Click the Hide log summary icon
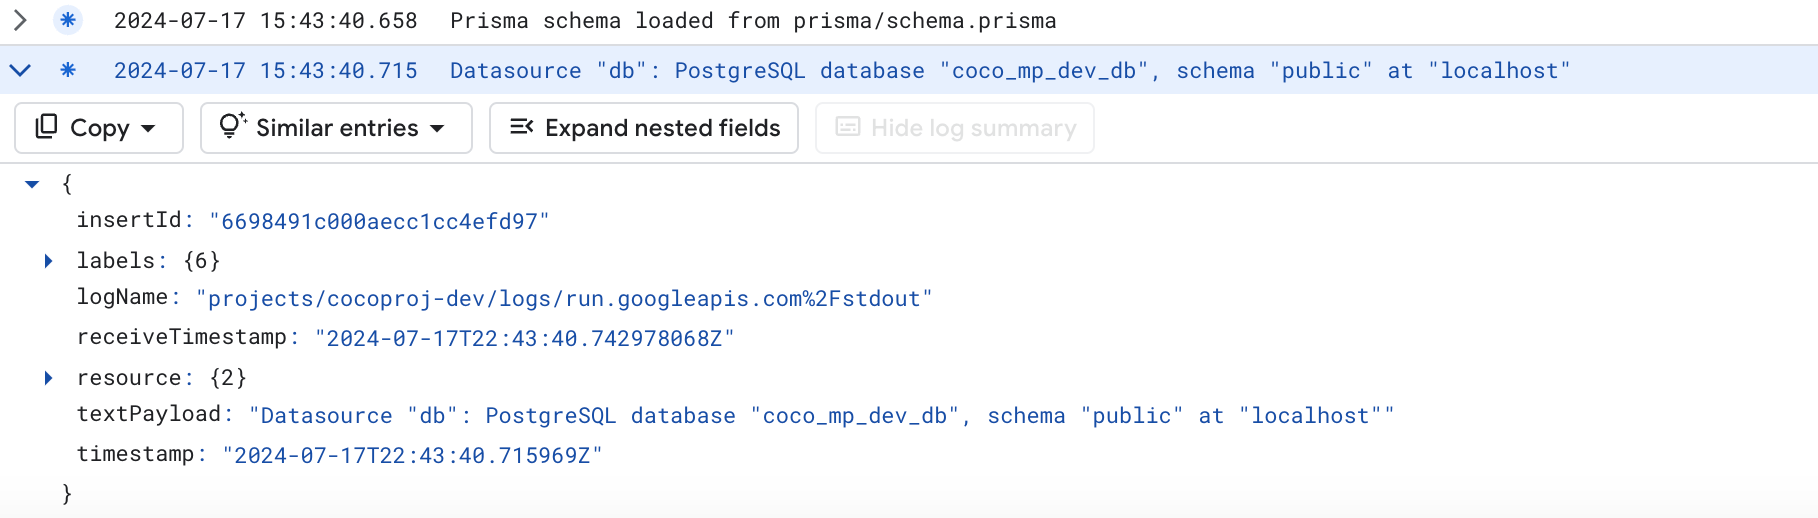Image resolution: width=1818 pixels, height=518 pixels. coord(848,127)
